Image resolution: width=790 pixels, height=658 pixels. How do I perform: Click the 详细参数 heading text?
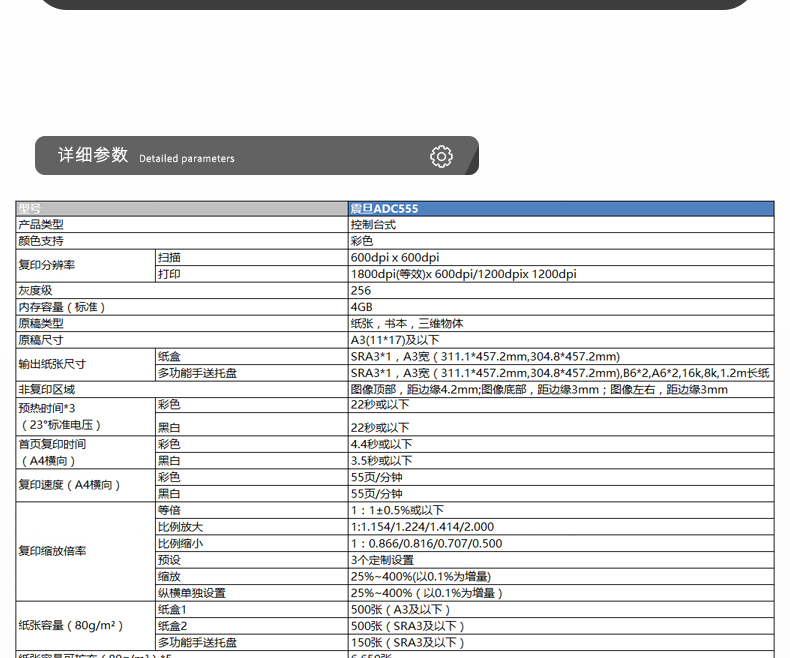click(93, 155)
